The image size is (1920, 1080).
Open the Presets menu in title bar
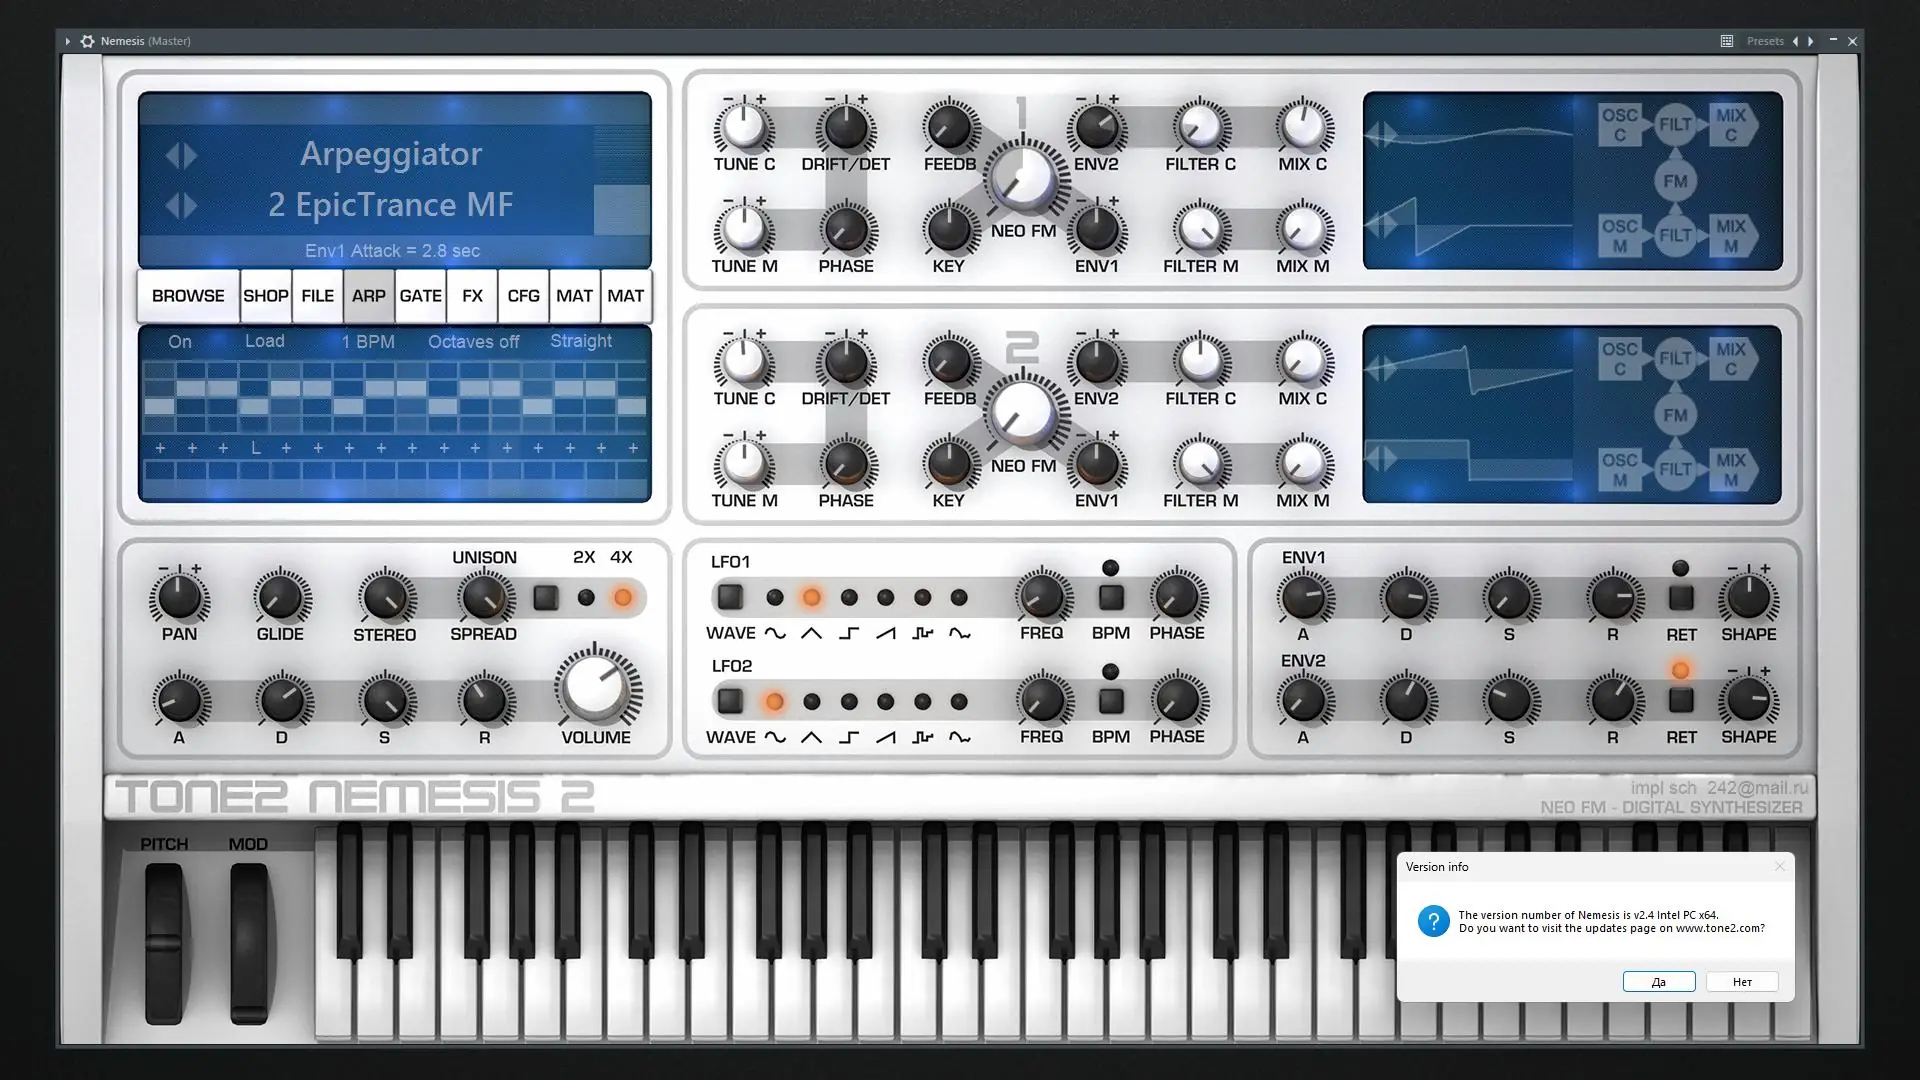coord(1764,41)
